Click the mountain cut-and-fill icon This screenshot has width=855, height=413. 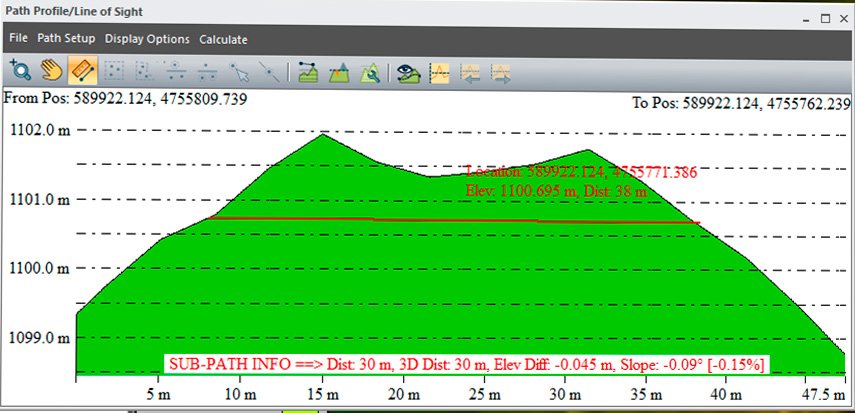(x=339, y=71)
